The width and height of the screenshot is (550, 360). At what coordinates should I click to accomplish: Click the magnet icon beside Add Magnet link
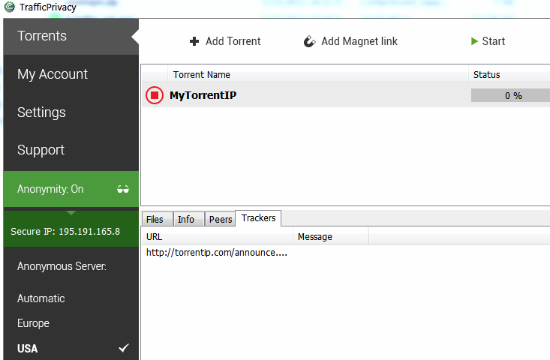[309, 41]
